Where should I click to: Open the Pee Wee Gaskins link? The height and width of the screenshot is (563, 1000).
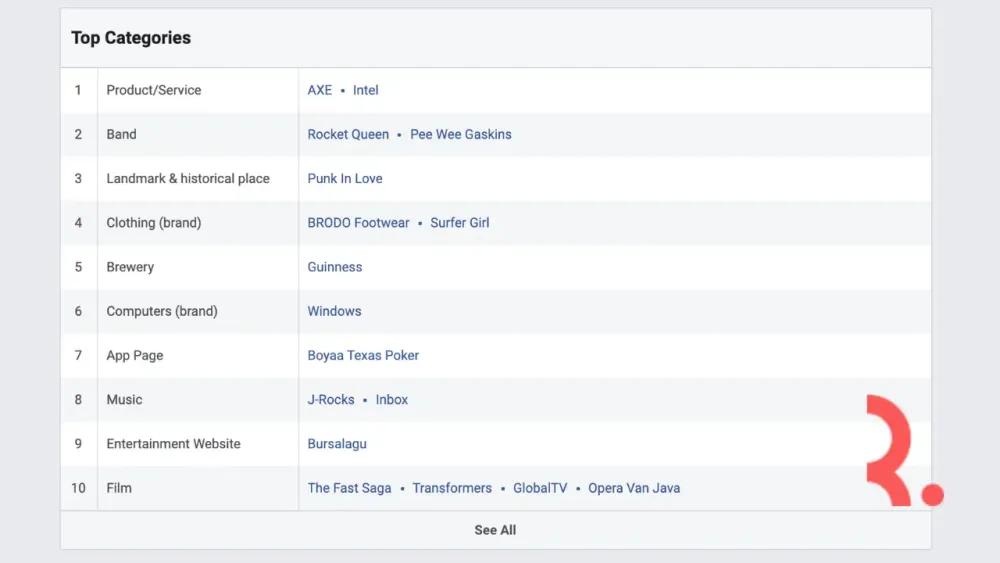(460, 135)
